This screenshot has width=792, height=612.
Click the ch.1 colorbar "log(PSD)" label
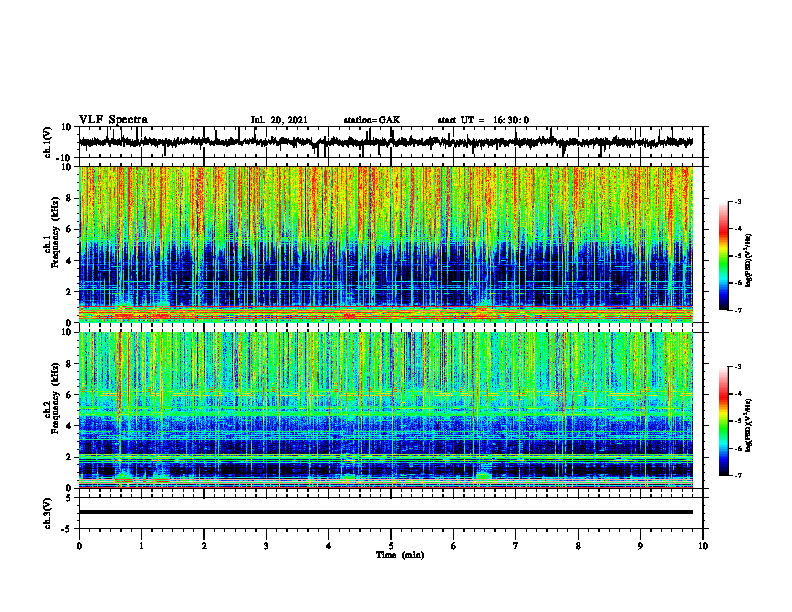(750, 260)
